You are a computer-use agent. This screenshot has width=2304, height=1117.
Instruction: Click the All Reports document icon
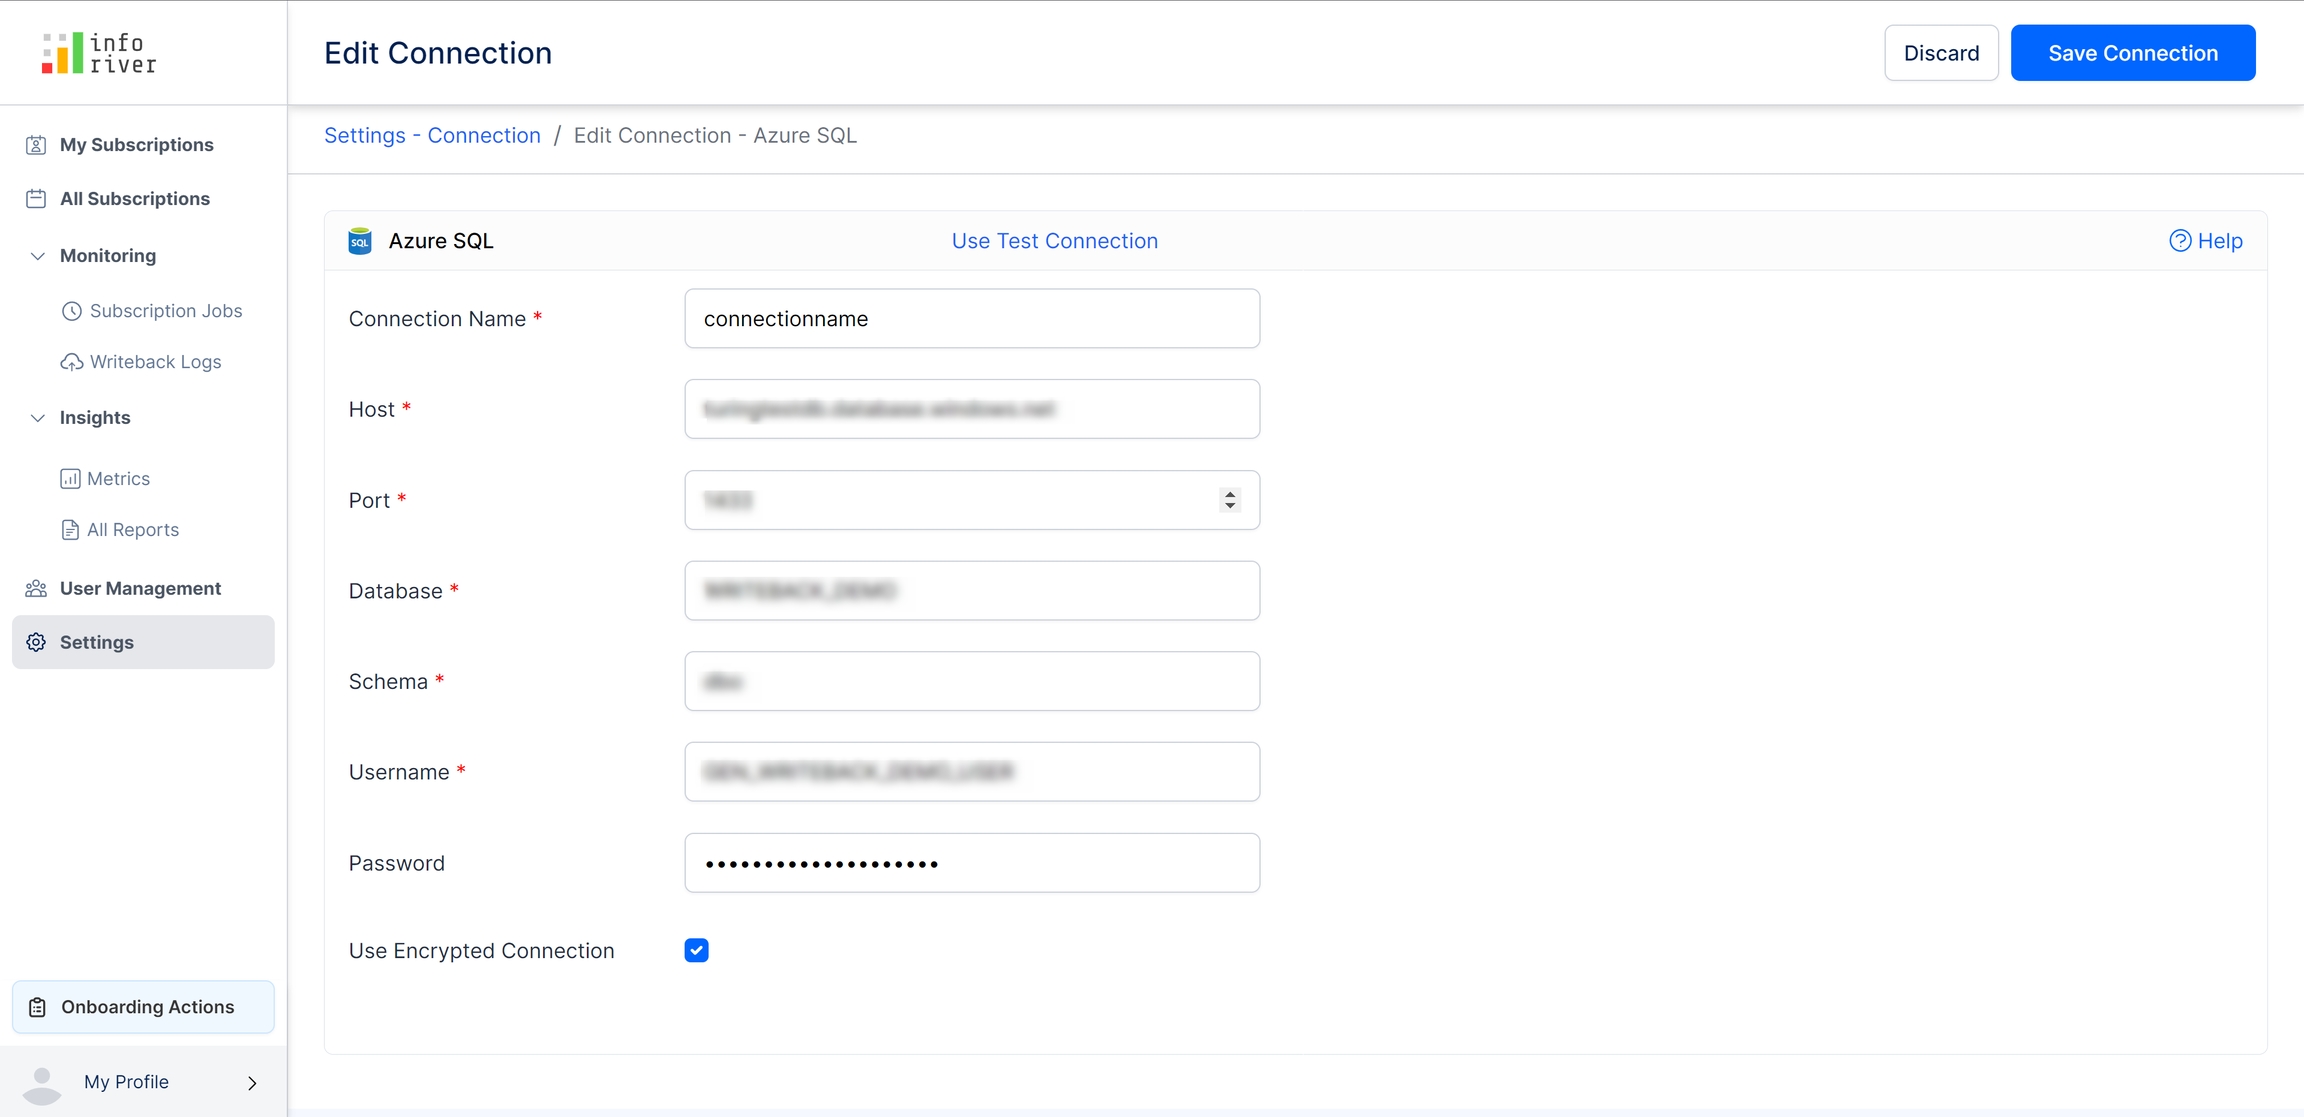pyautogui.click(x=70, y=530)
